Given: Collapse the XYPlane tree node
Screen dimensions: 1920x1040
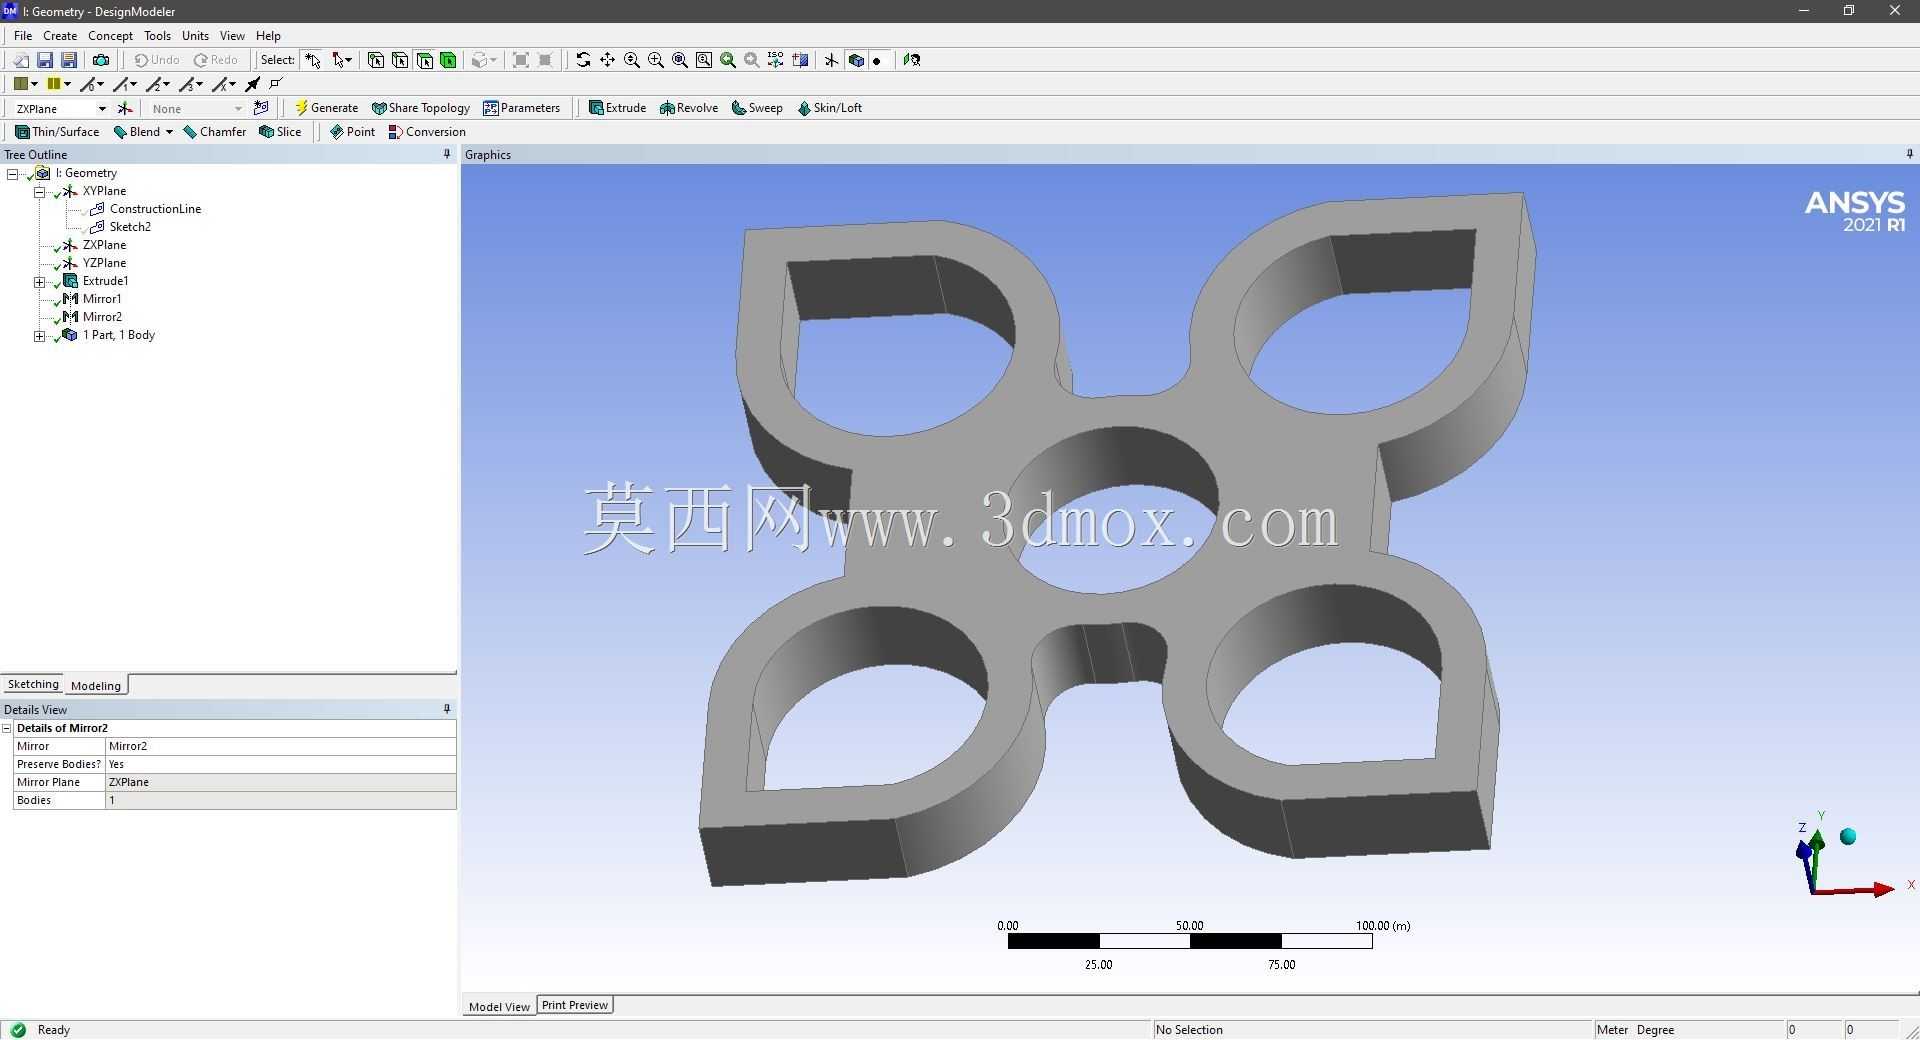Looking at the screenshot, I should tap(40, 192).
